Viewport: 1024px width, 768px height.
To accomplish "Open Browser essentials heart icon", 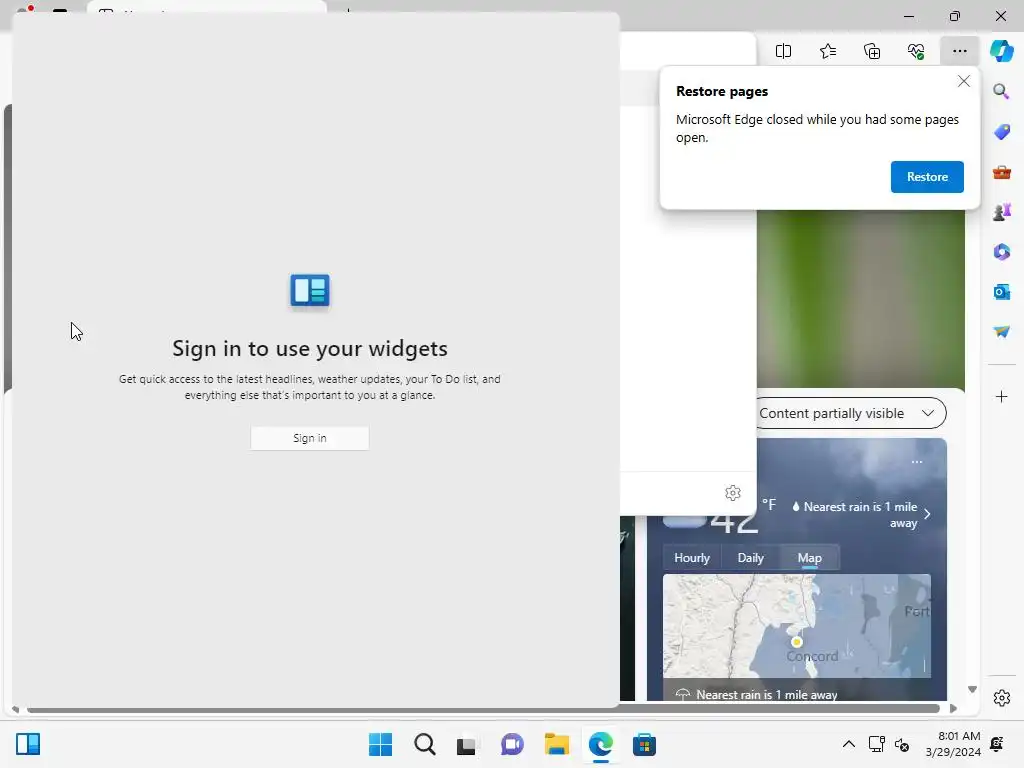I will click(916, 51).
